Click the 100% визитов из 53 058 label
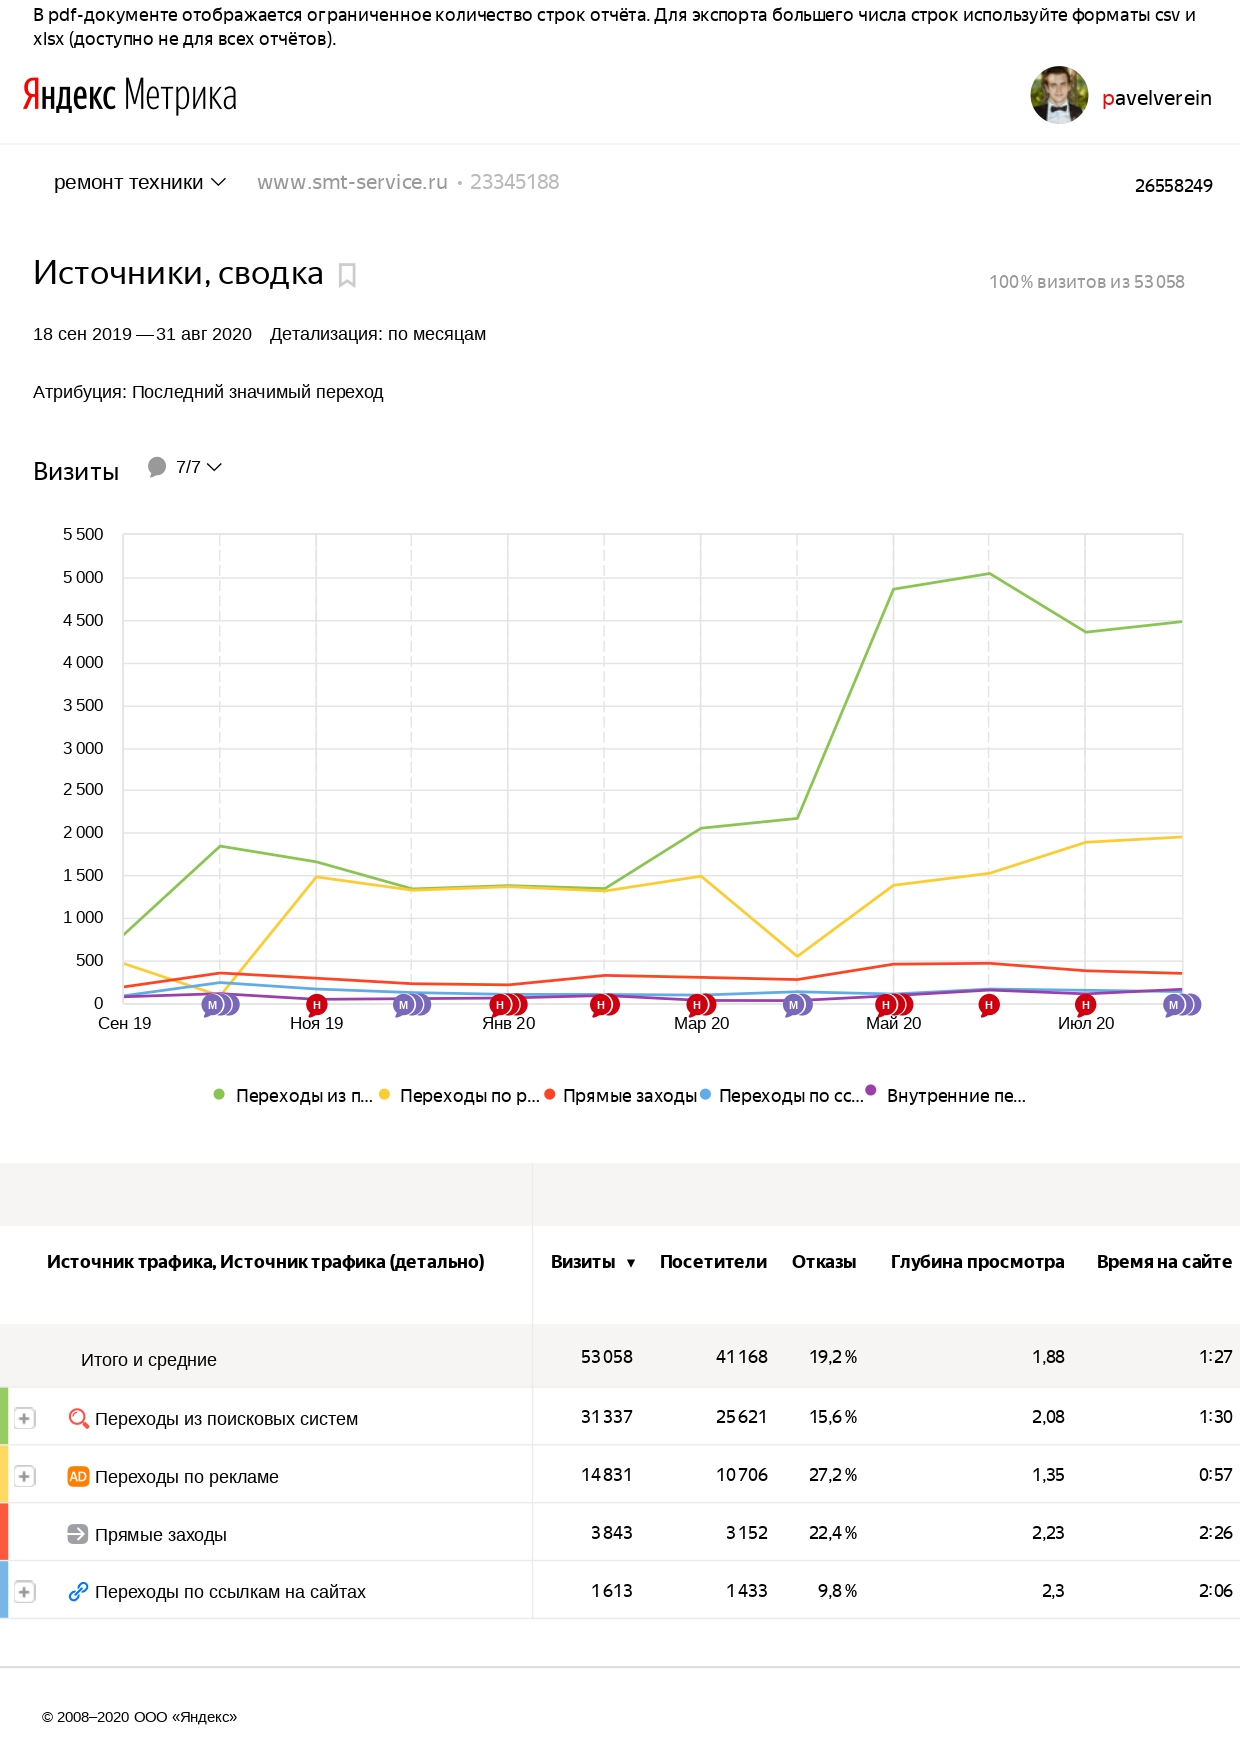1240x1755 pixels. point(1086,282)
